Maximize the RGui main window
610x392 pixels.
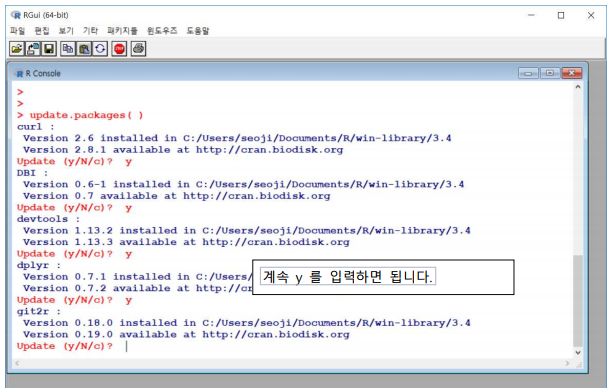(x=561, y=15)
